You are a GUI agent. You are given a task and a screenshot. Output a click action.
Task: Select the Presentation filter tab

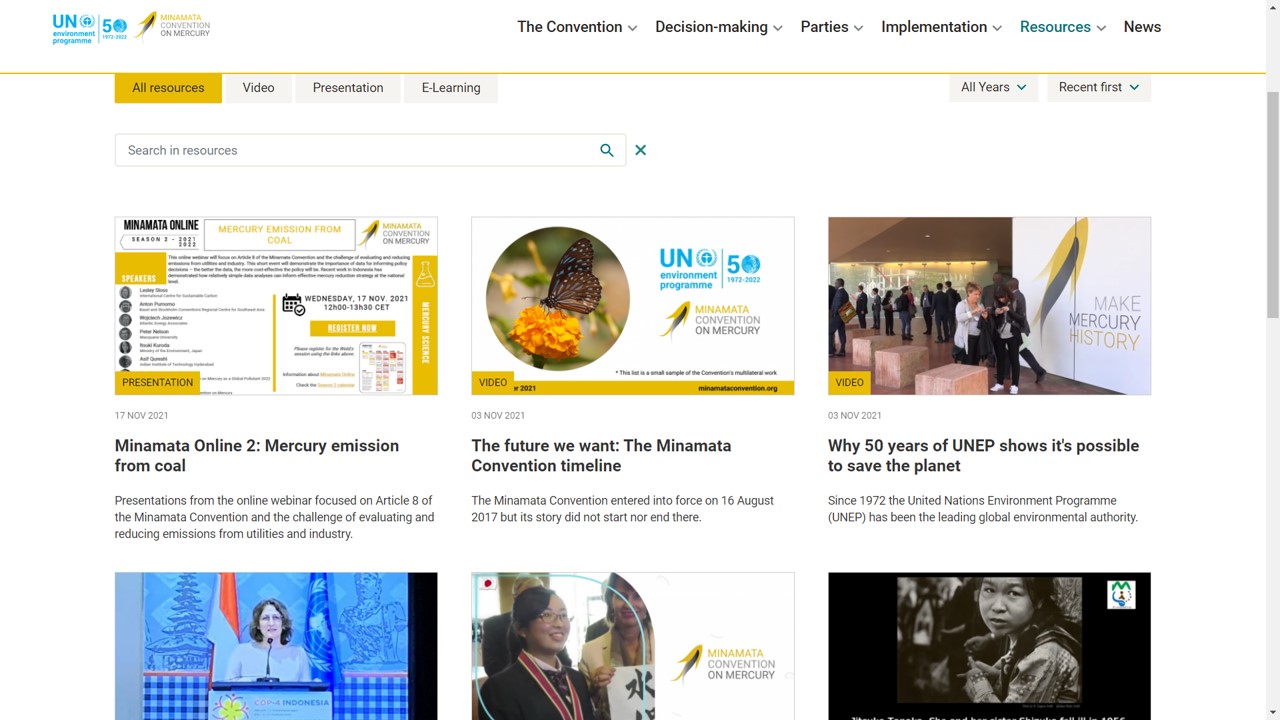[348, 88]
